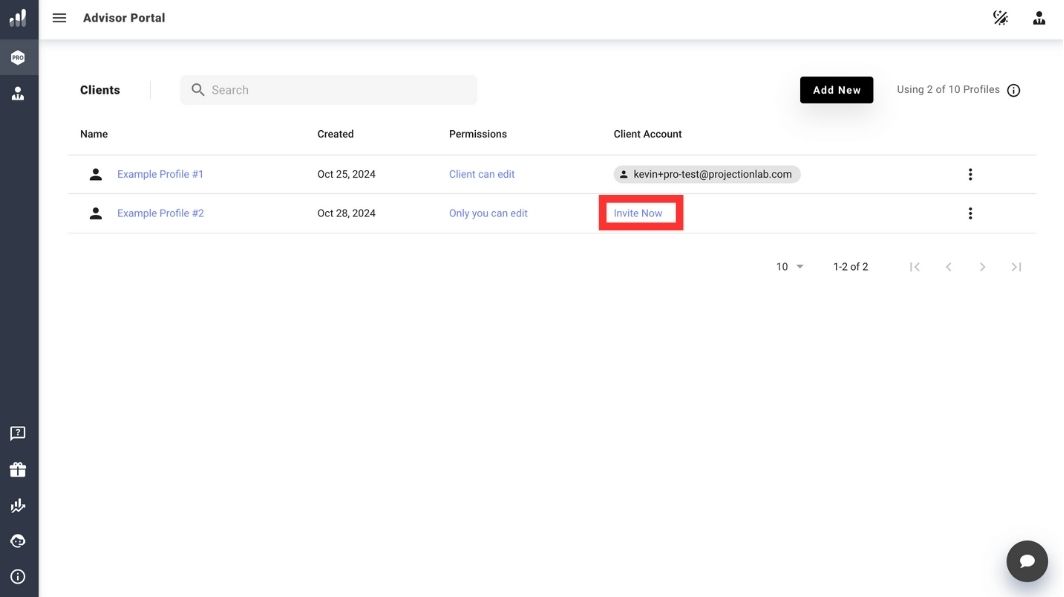The image size is (1064, 597).
Task: Click the ProjectionLab logo at sidebar top
Action: coord(17,17)
